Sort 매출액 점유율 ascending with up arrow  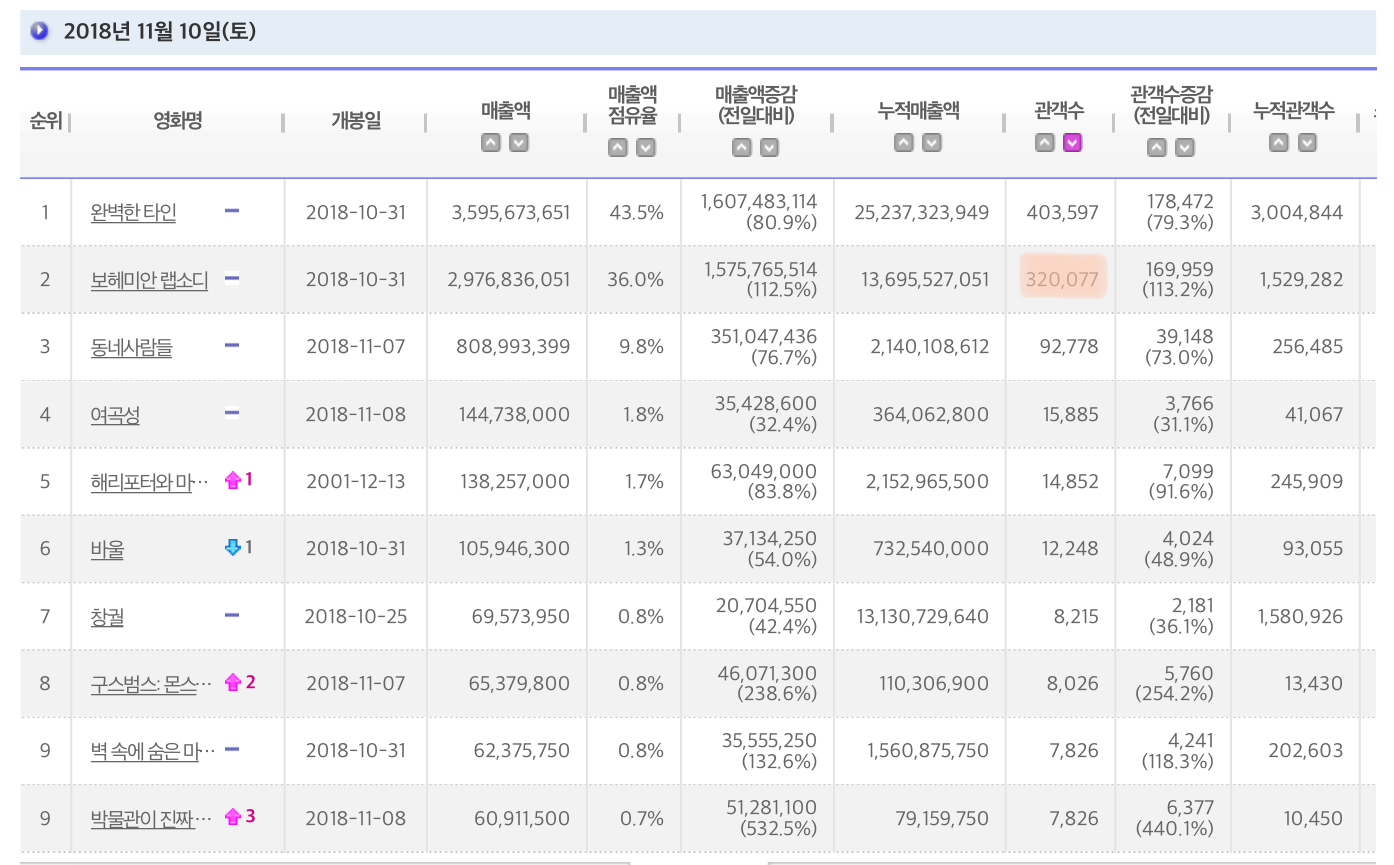coord(618,148)
